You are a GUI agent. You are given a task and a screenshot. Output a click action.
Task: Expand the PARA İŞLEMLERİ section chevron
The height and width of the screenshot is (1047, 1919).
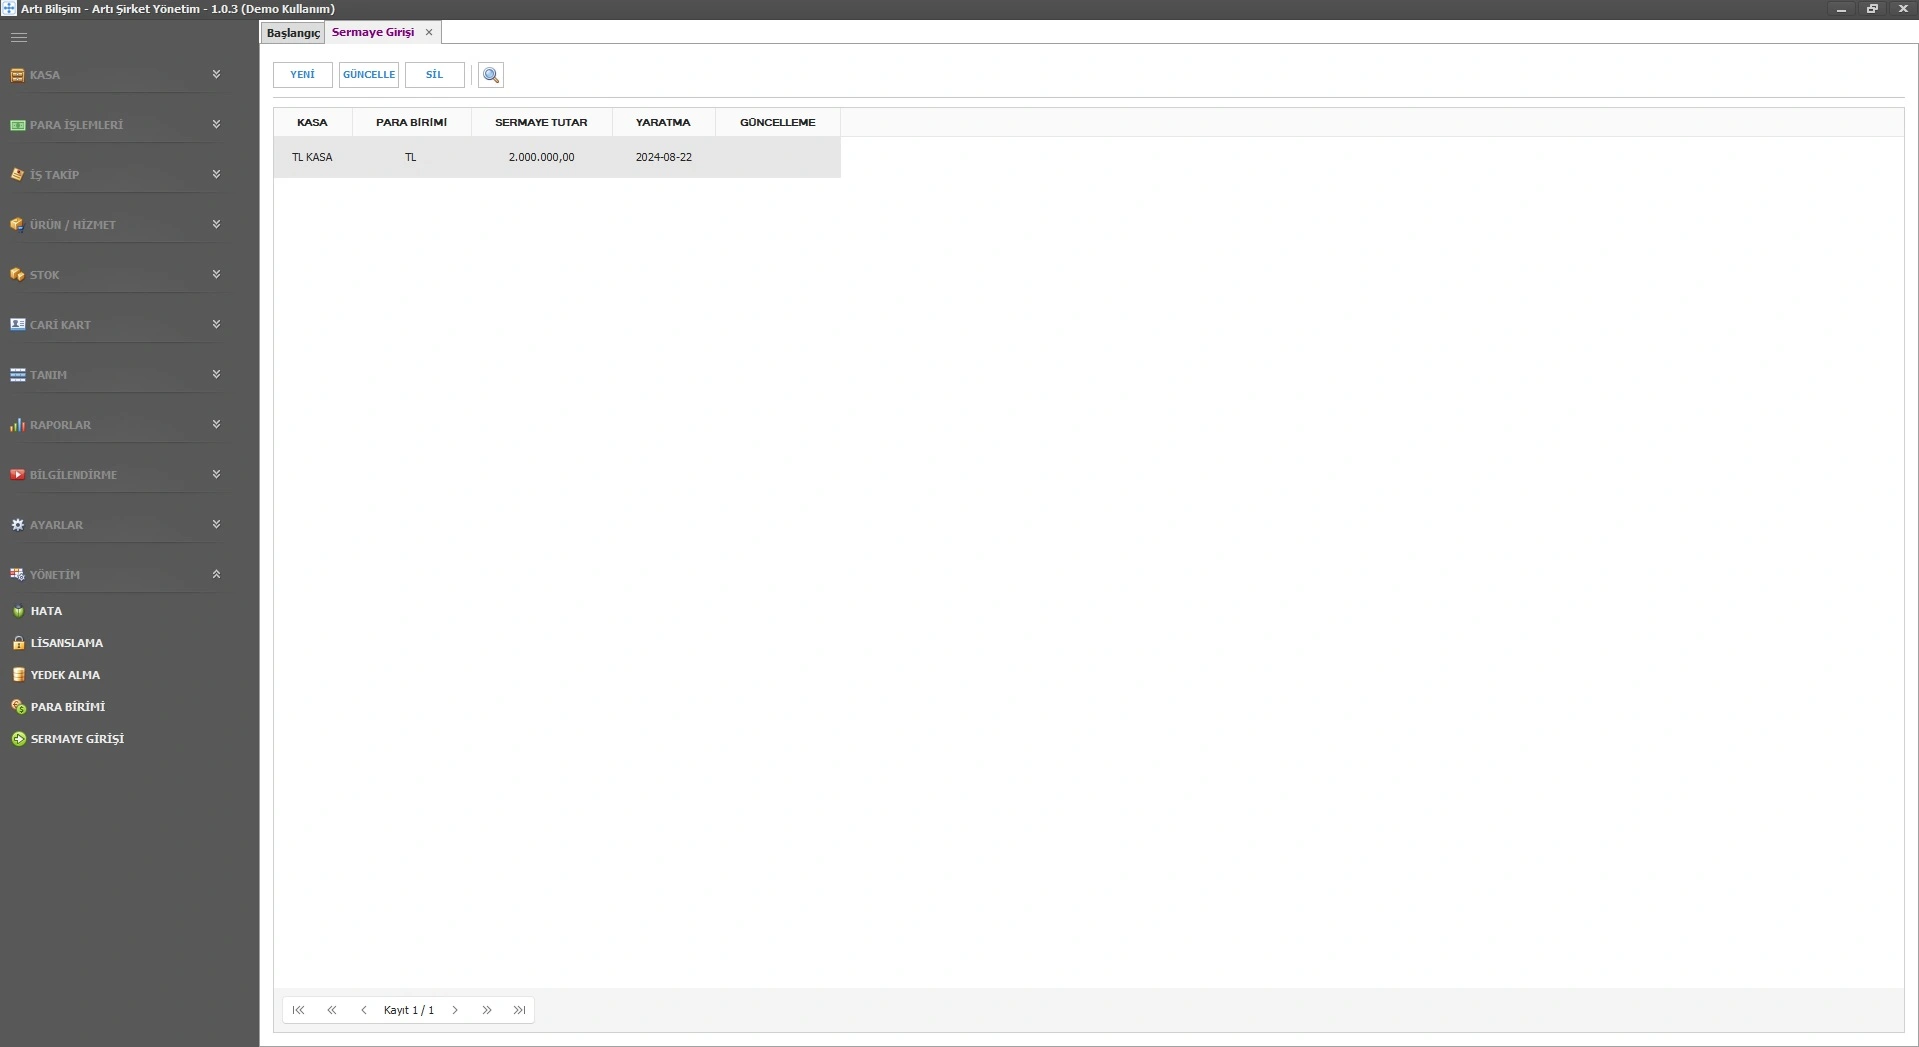(216, 125)
